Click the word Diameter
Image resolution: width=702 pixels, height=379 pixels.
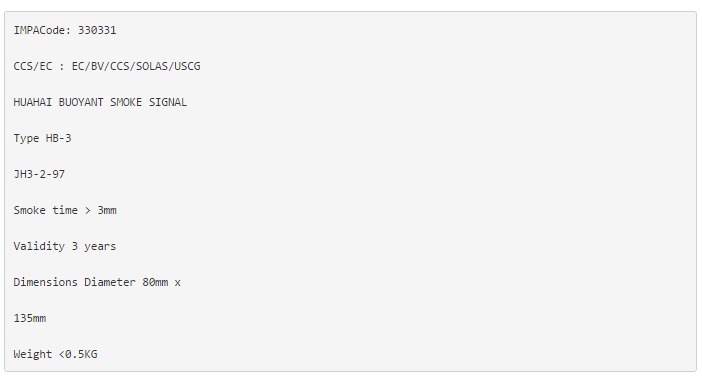pos(110,282)
